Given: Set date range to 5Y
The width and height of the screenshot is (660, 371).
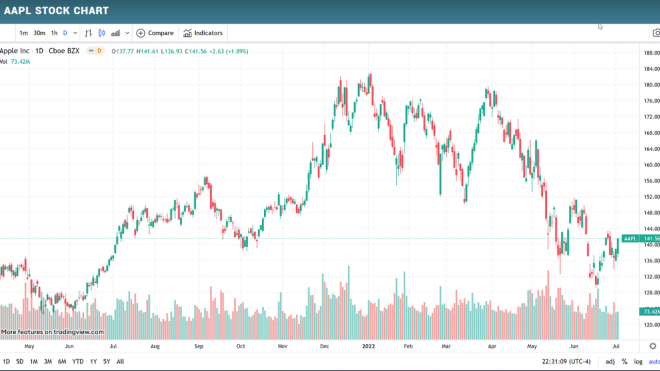Looking at the screenshot, I should 106,361.
